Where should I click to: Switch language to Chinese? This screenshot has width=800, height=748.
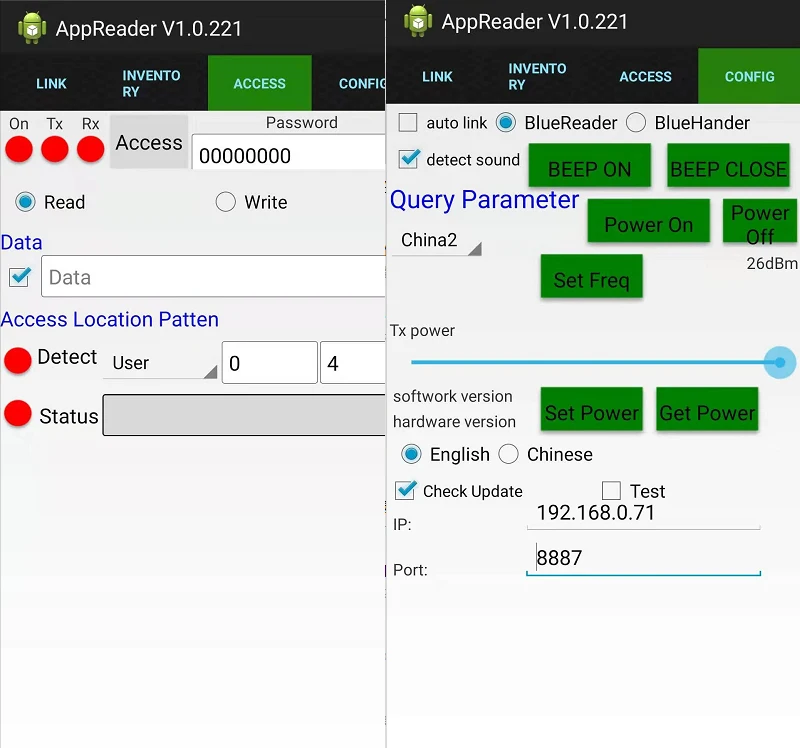tap(508, 454)
